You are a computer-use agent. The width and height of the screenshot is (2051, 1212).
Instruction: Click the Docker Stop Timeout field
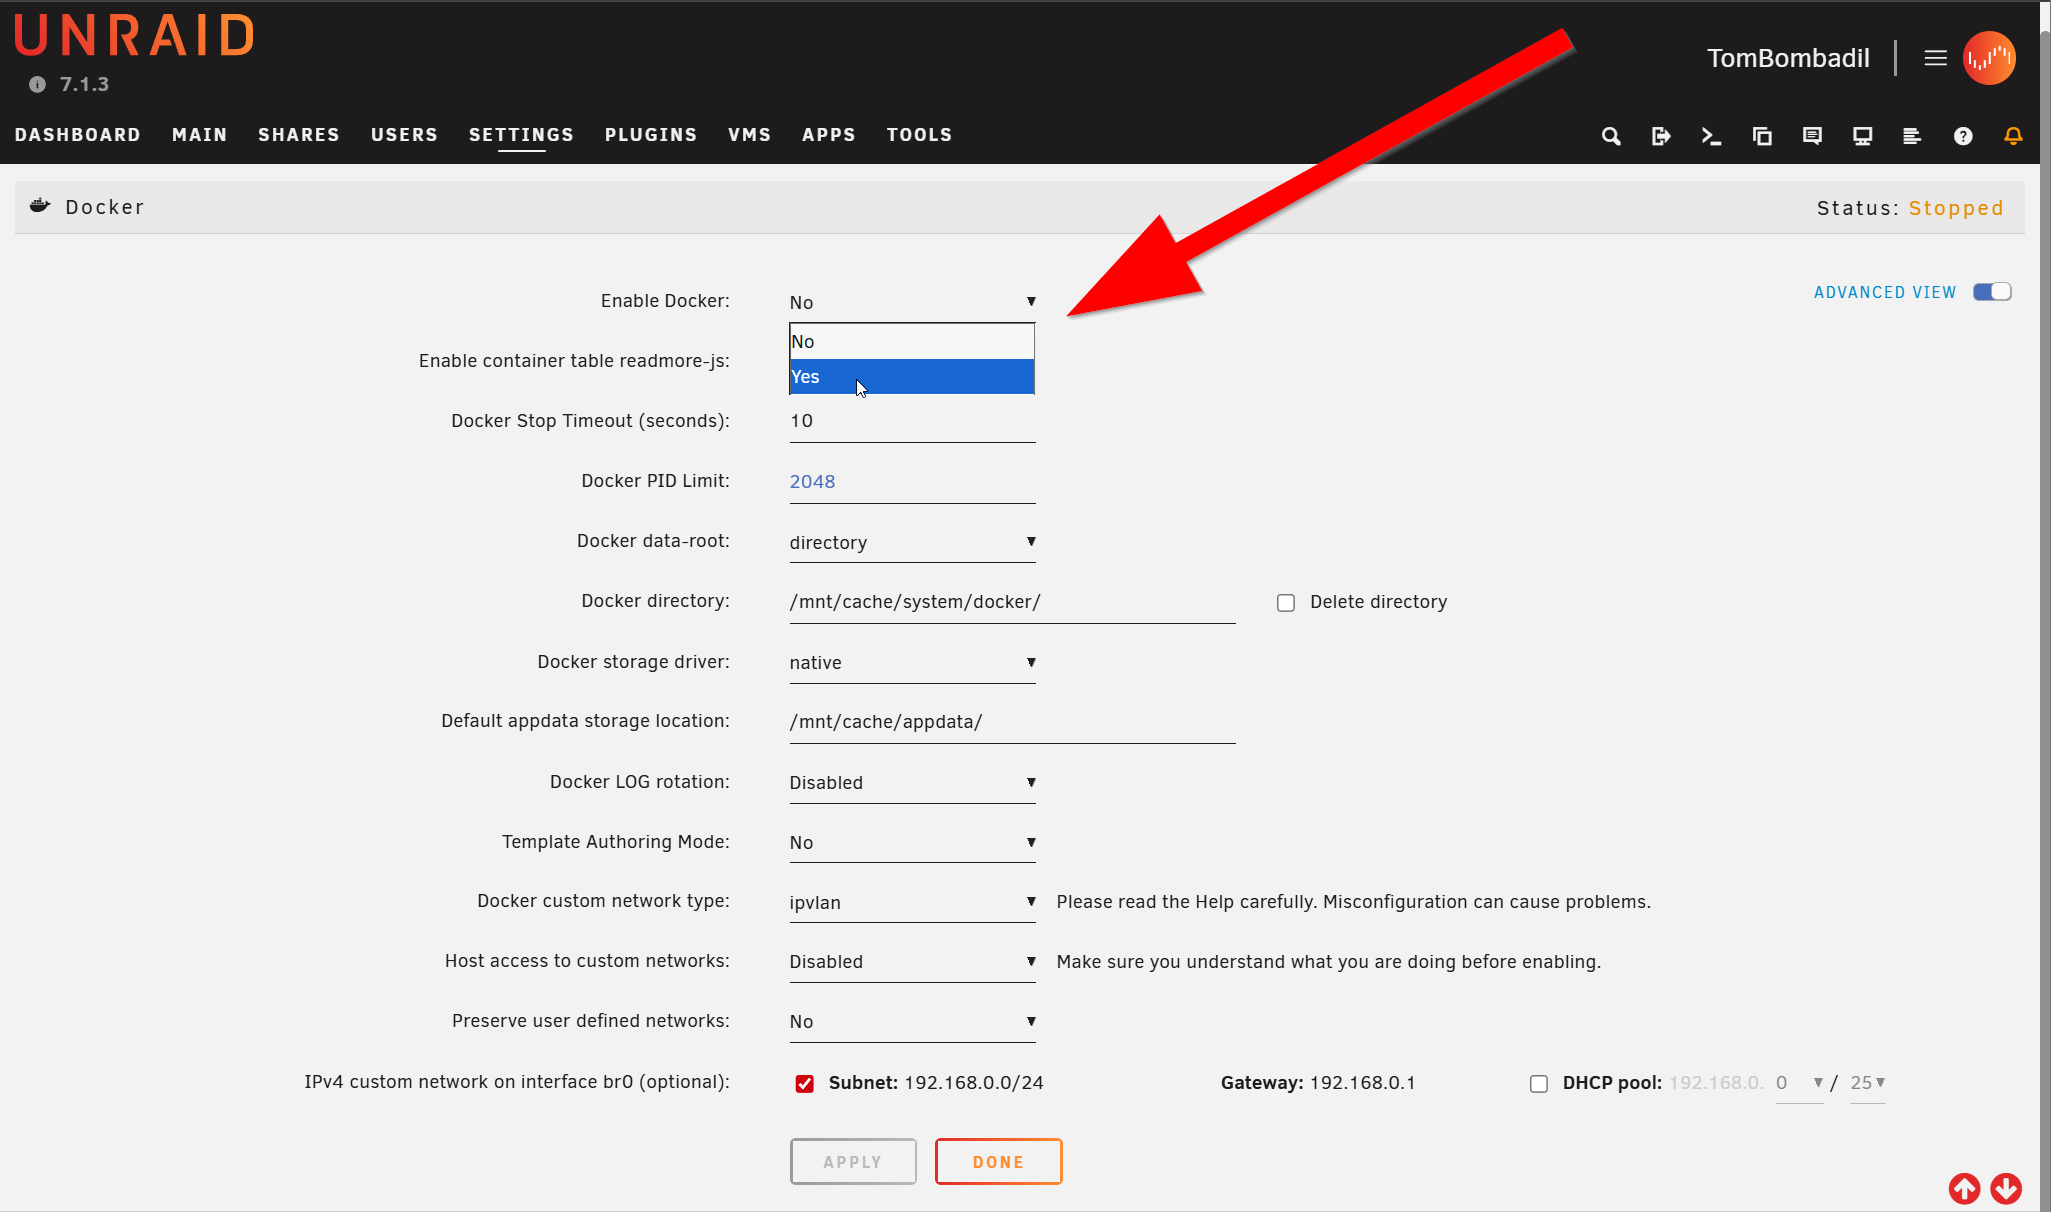tap(911, 422)
